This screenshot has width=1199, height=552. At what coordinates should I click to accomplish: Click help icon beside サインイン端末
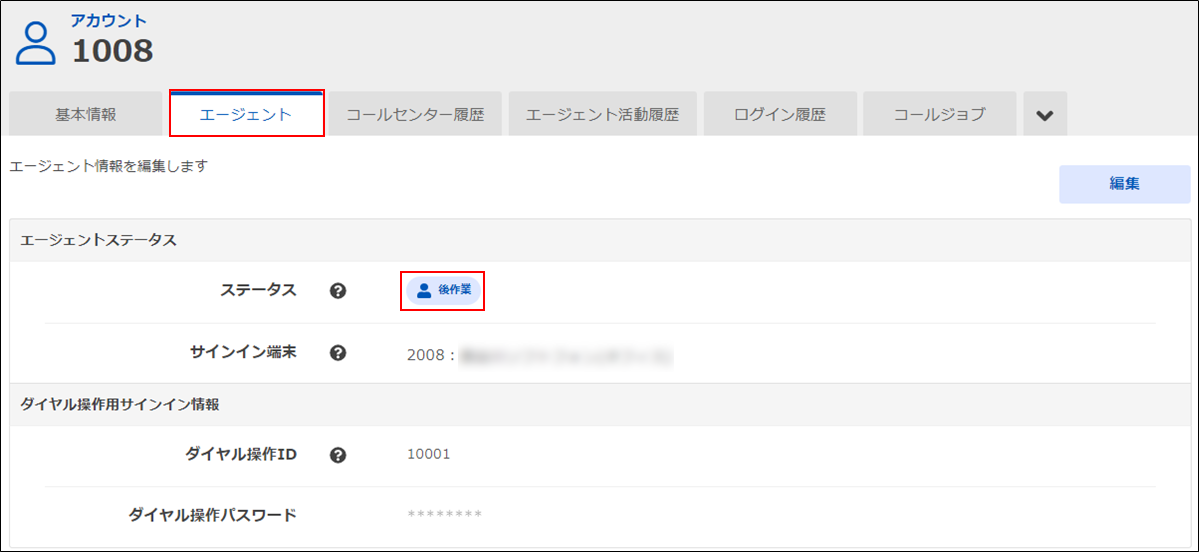(x=338, y=353)
